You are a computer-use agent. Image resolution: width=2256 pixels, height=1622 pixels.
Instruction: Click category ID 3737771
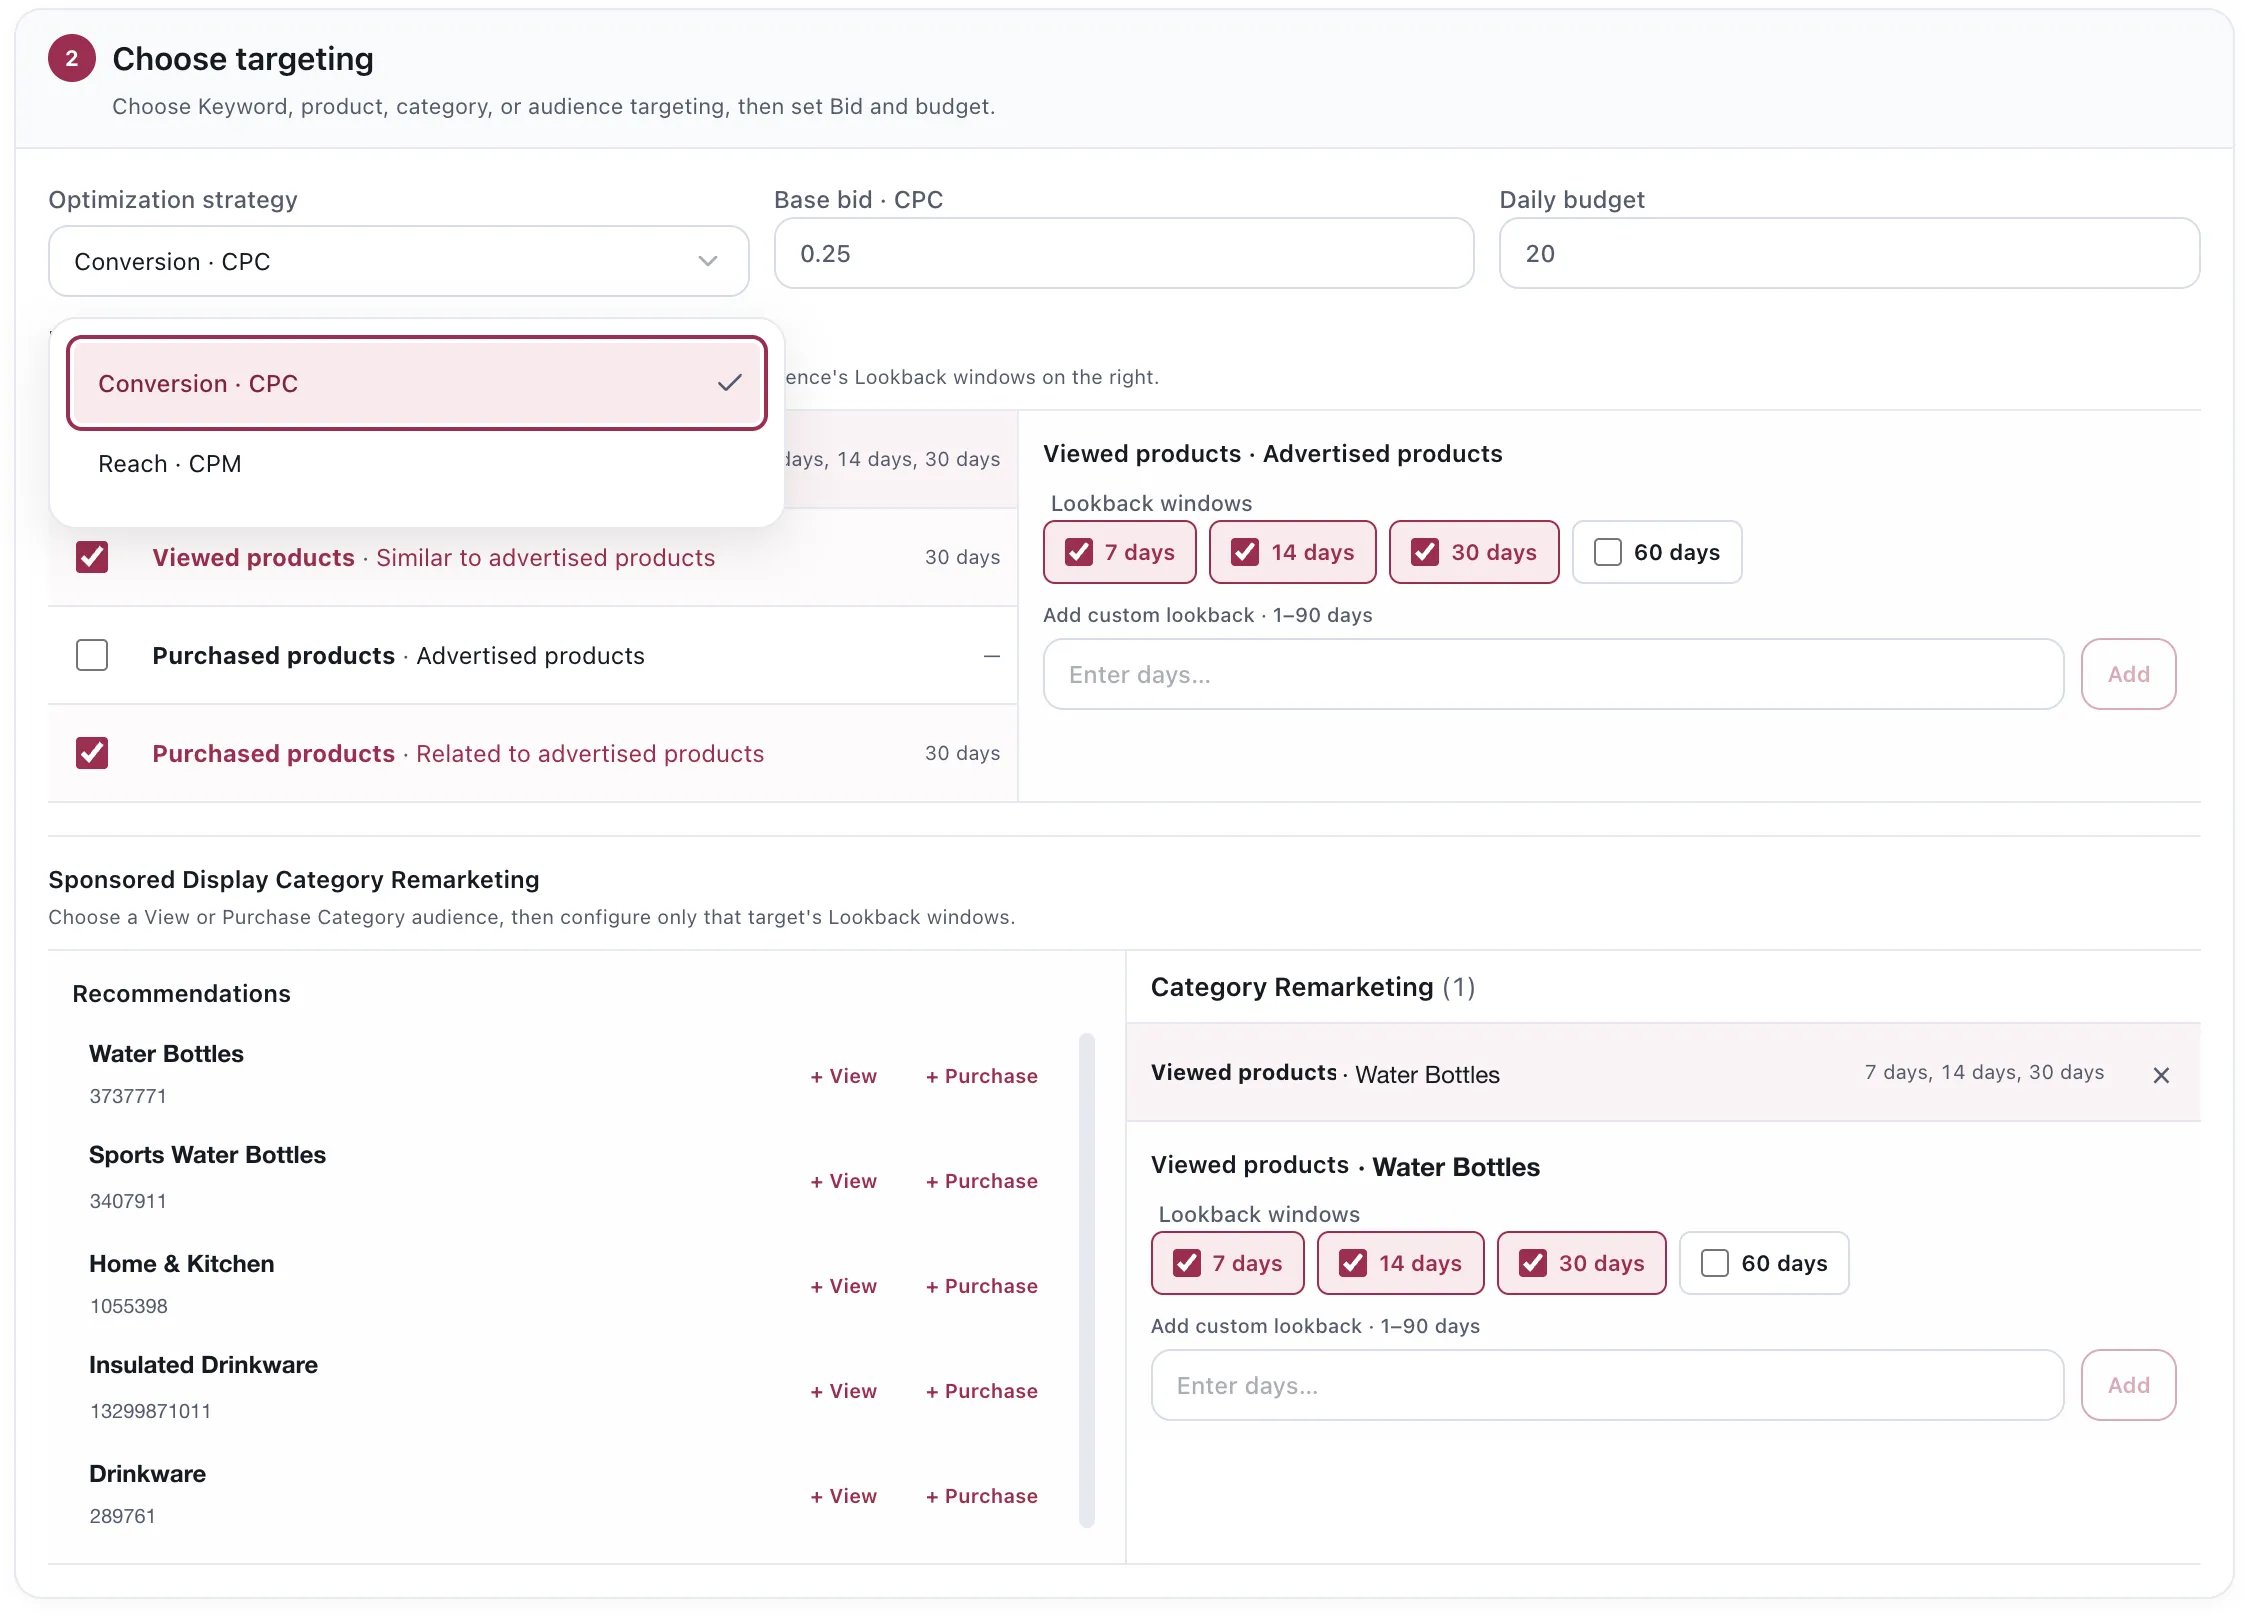[128, 1096]
